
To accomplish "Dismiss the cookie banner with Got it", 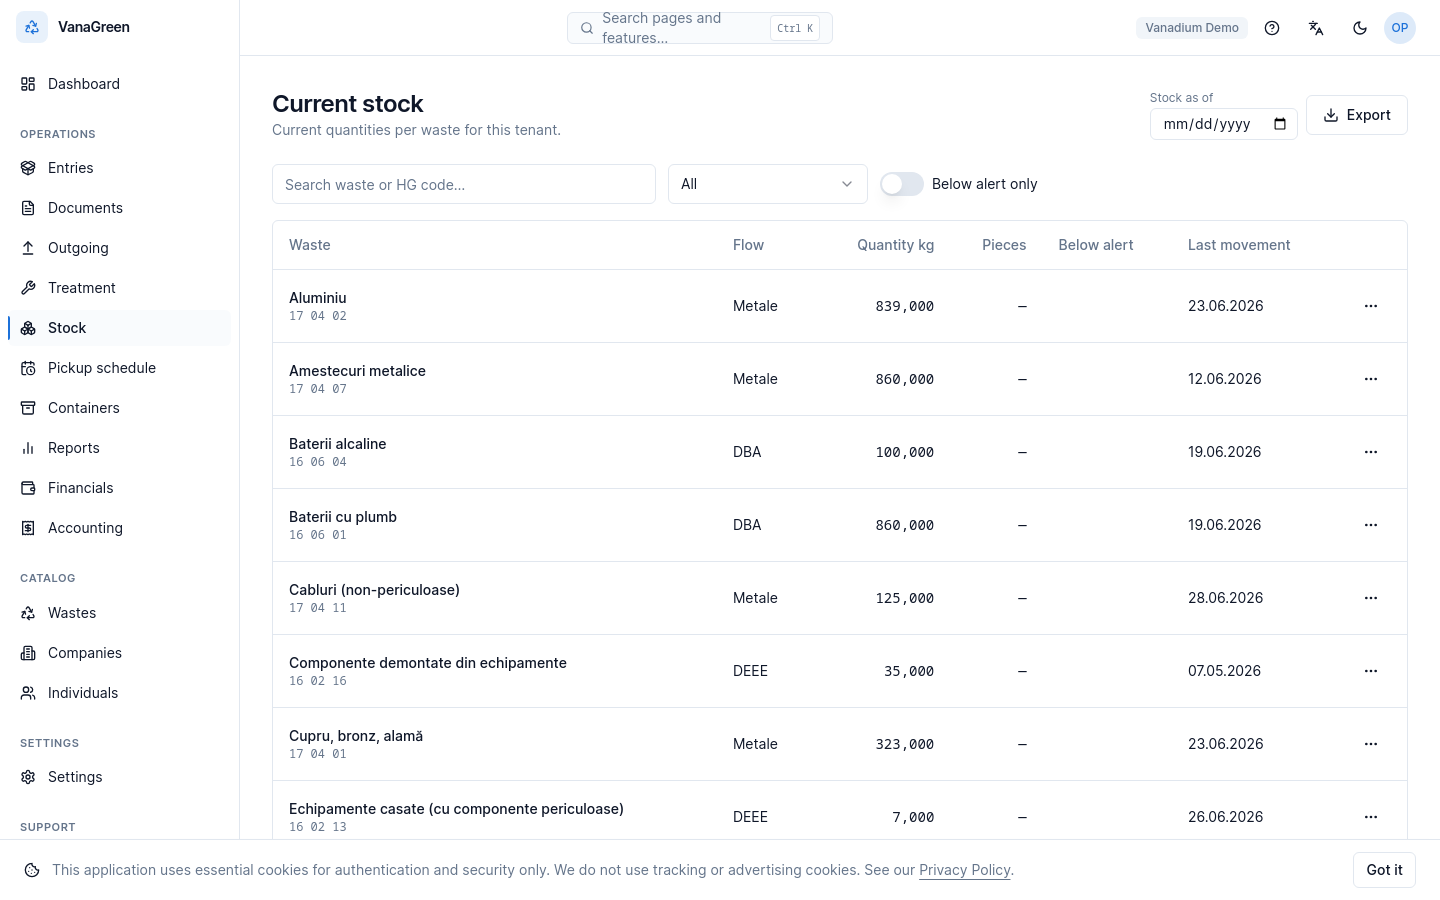I will [x=1384, y=870].
